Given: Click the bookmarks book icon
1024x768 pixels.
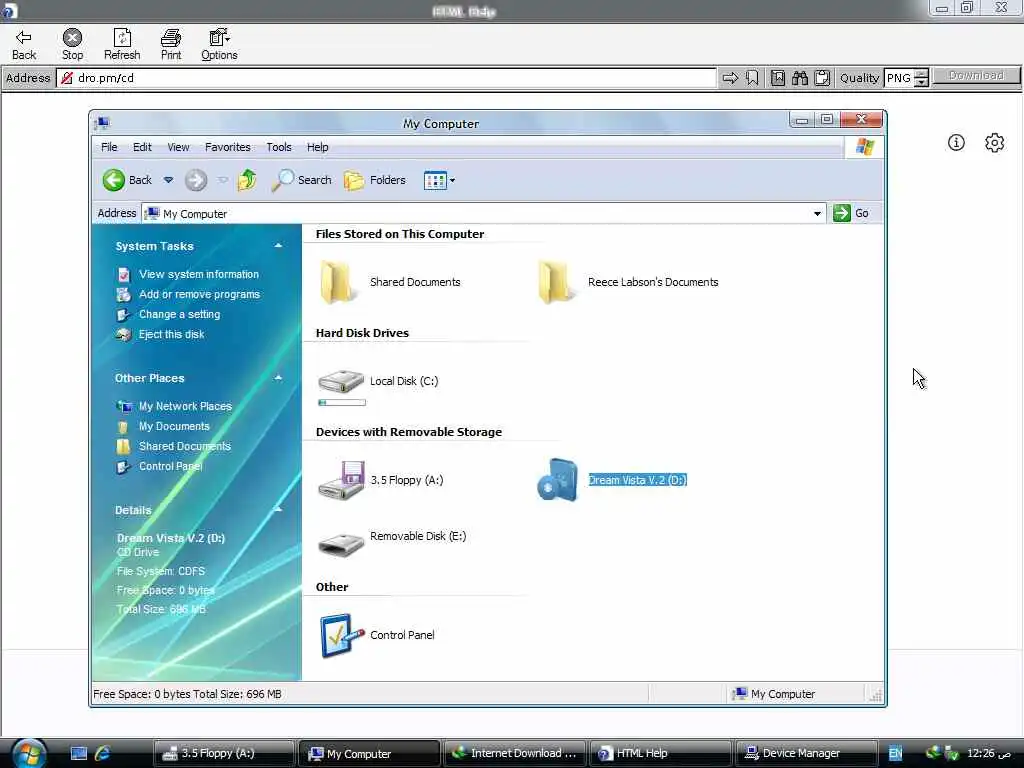Looking at the screenshot, I should (778, 78).
